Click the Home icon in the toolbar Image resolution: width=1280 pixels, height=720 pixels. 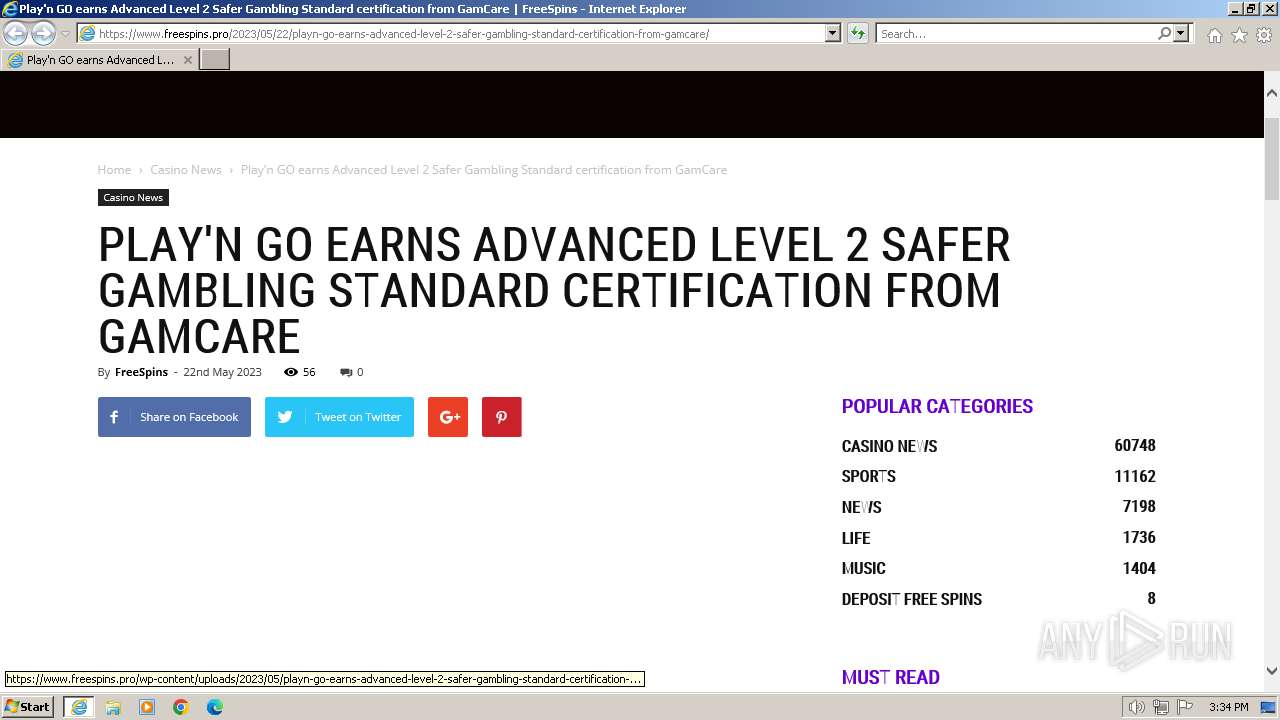click(x=1214, y=35)
